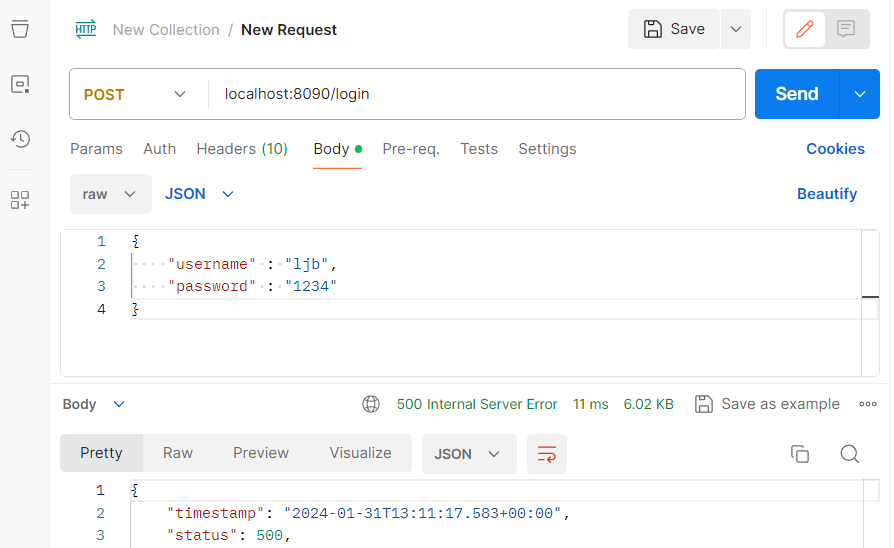Click 500 Internal Server Error status

point(477,404)
